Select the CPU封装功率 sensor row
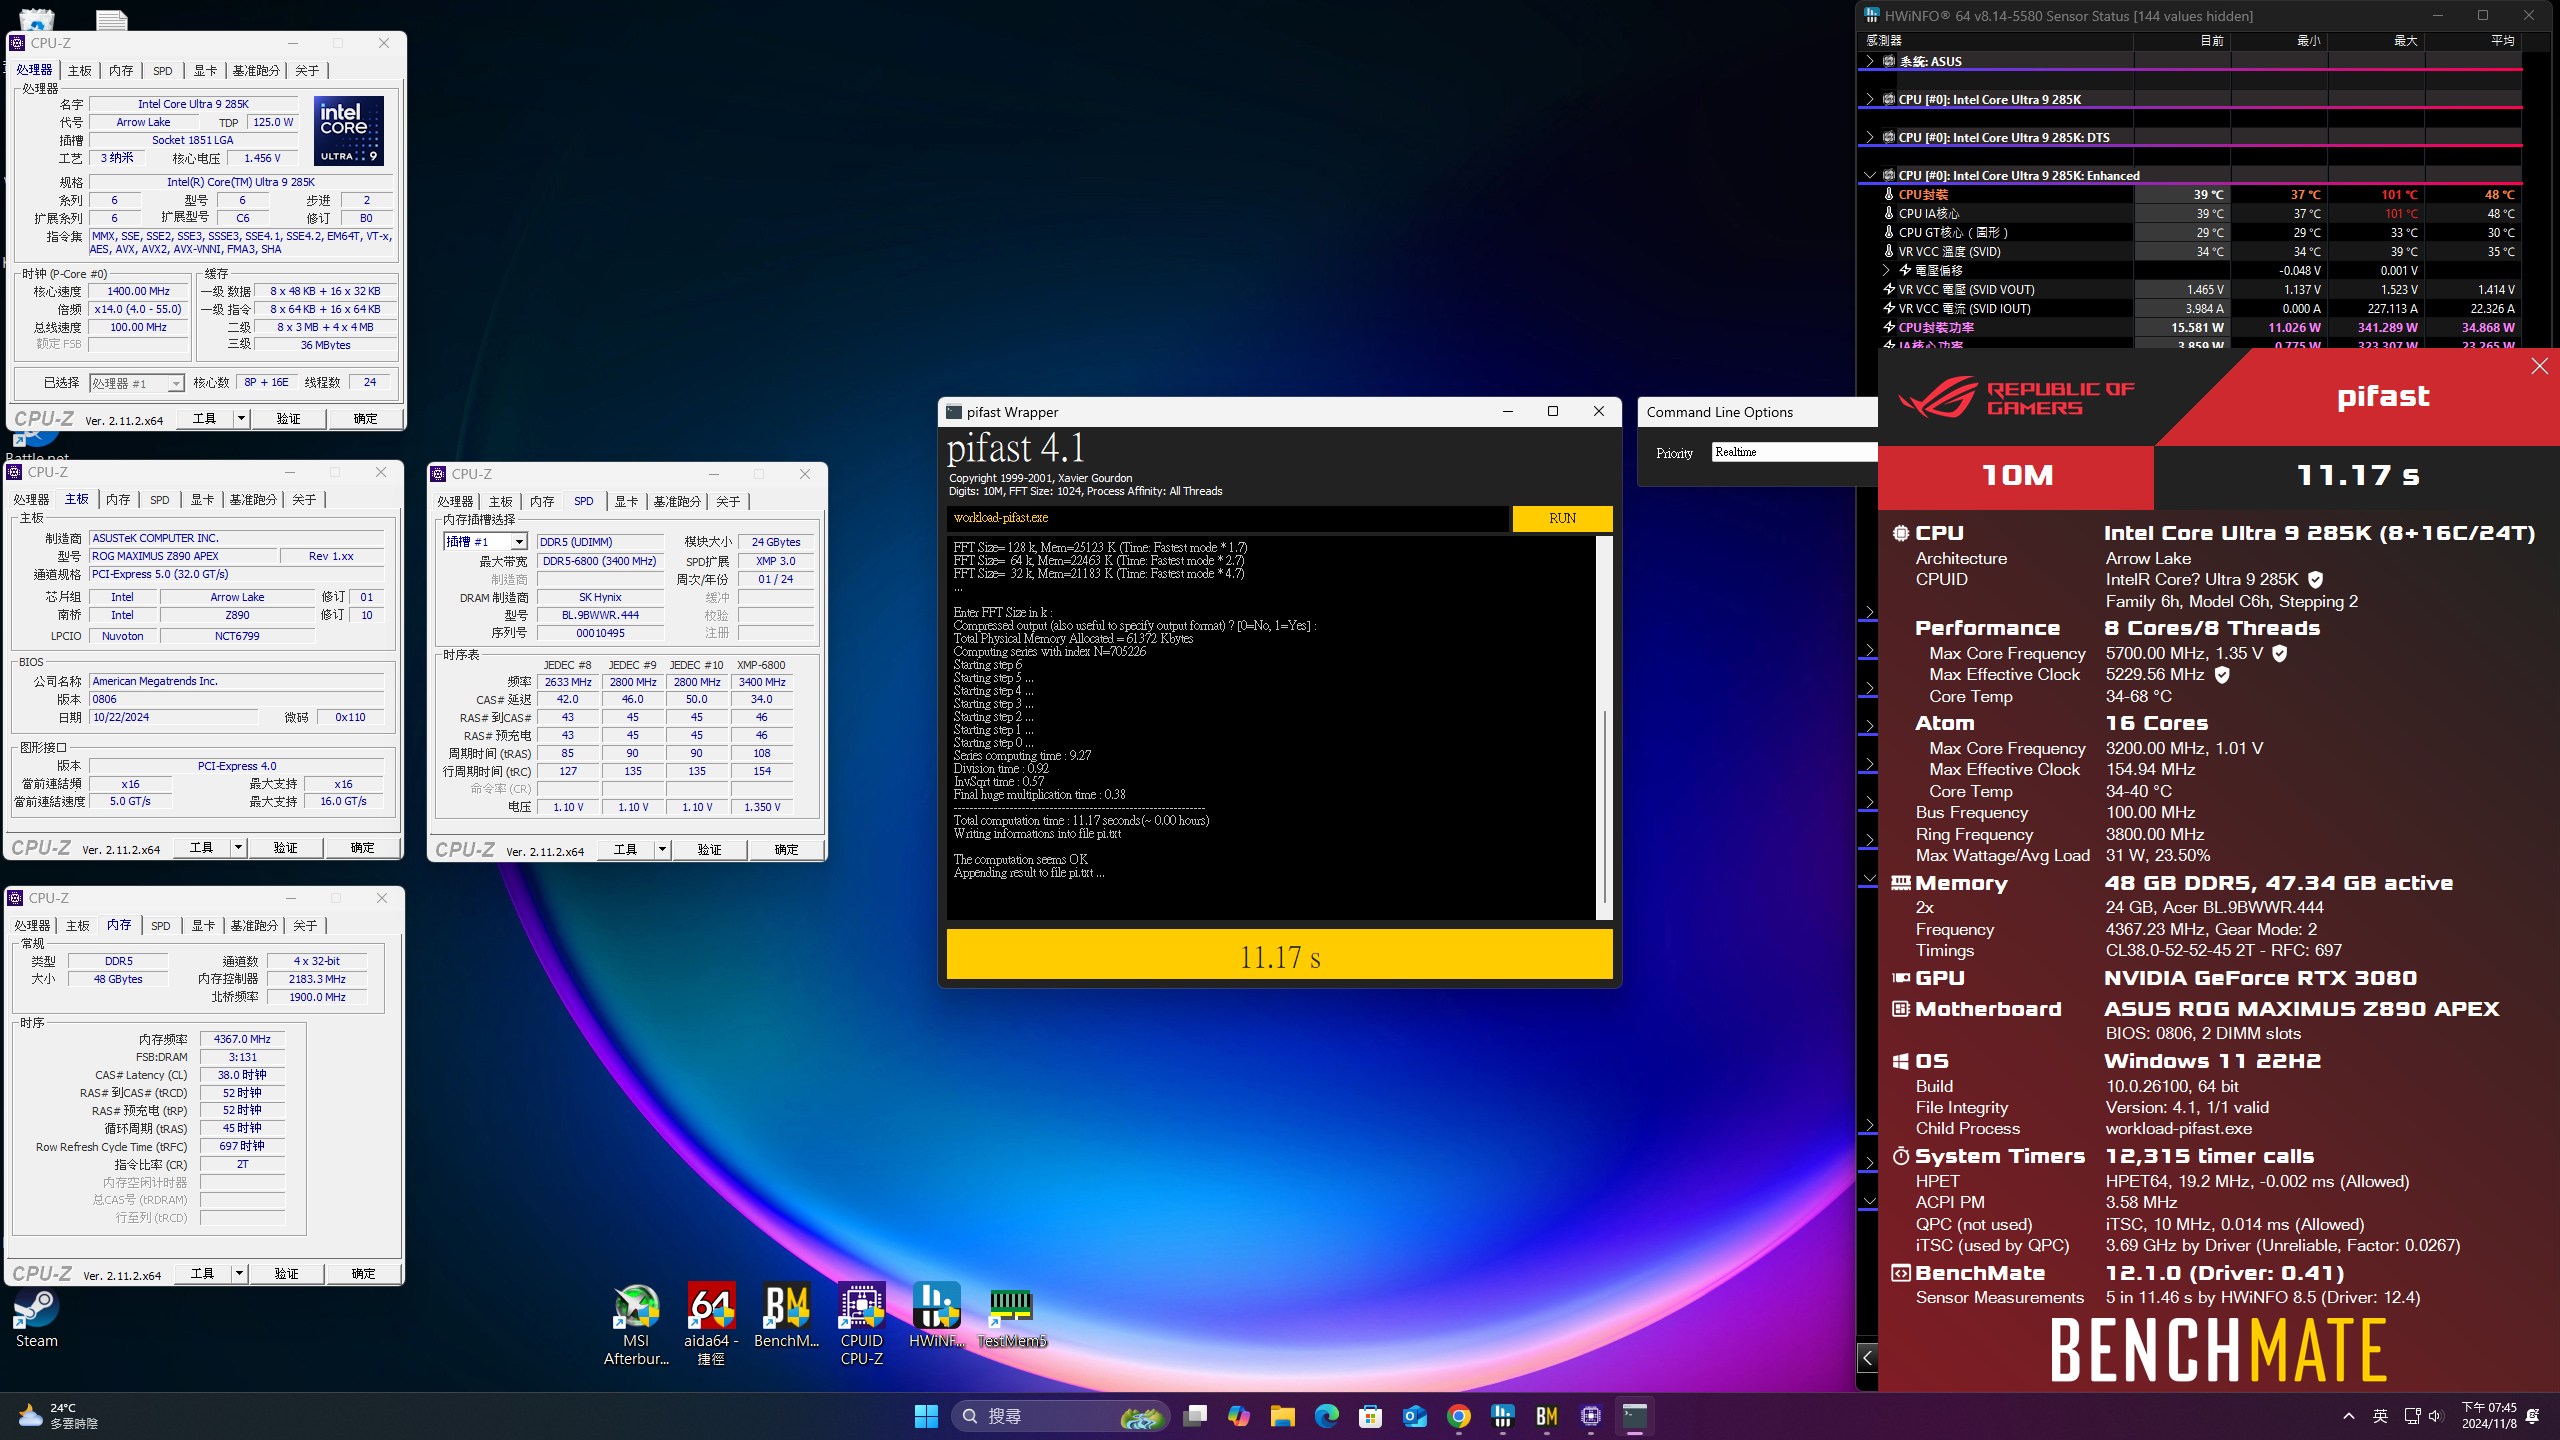This screenshot has width=2560, height=1440. pyautogui.click(x=2190, y=328)
